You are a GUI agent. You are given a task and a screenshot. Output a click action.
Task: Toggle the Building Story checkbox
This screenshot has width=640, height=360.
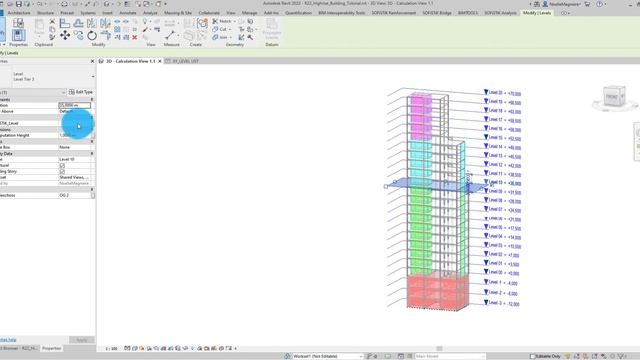click(x=62, y=172)
